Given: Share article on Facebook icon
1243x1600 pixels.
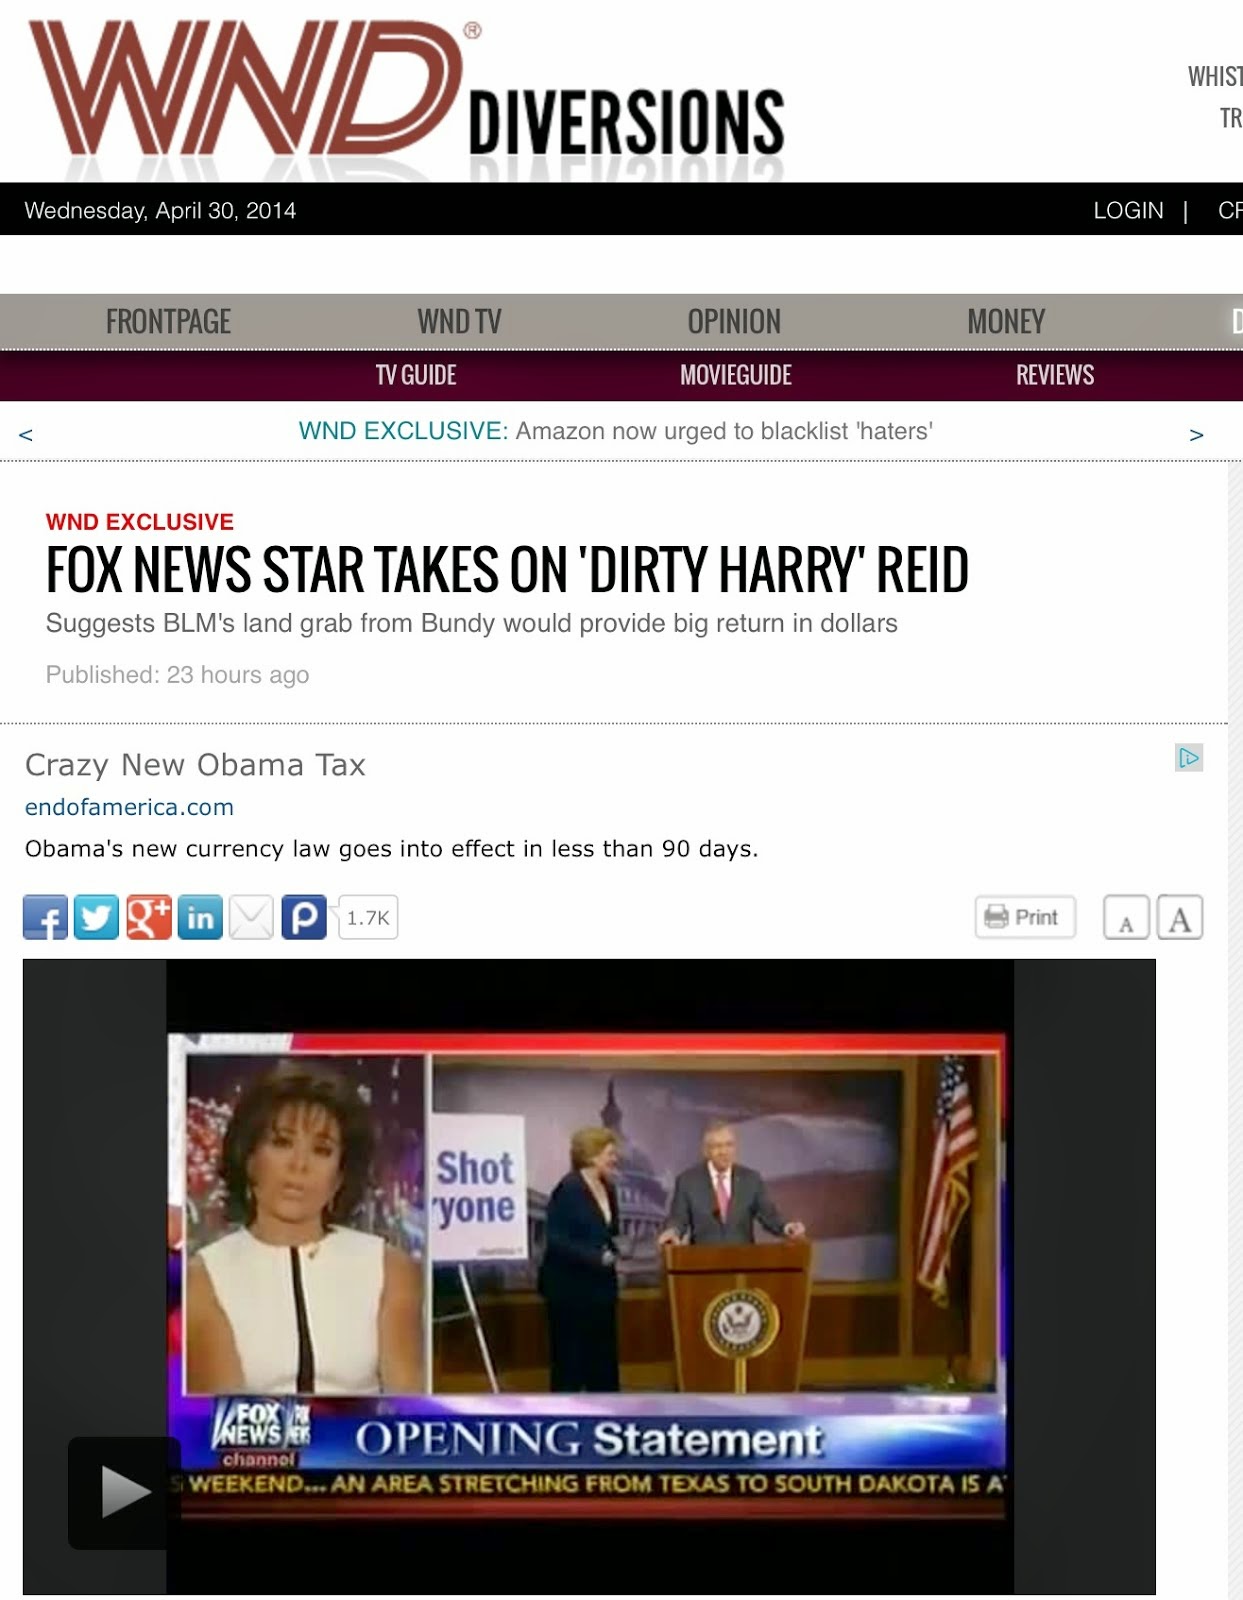Looking at the screenshot, I should coord(46,917).
